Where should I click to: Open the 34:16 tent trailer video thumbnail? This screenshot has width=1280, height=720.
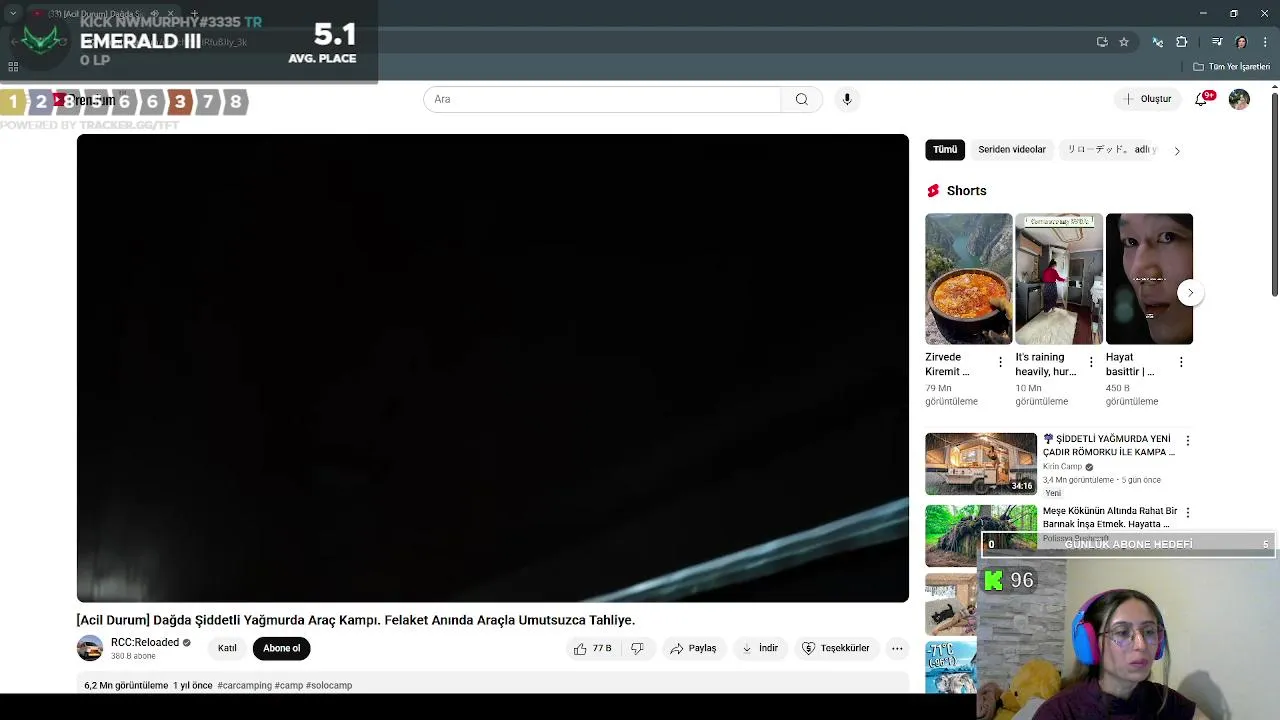981,463
